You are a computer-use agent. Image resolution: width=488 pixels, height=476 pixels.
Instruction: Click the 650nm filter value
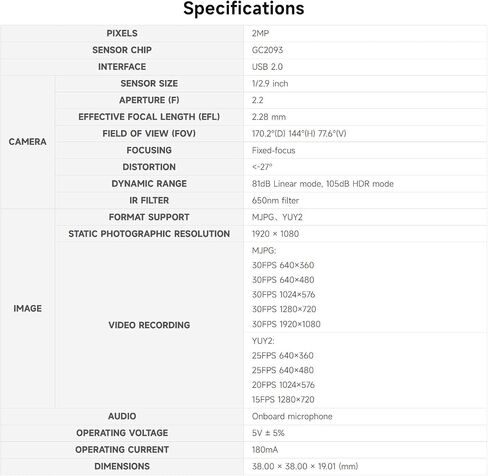click(x=275, y=200)
